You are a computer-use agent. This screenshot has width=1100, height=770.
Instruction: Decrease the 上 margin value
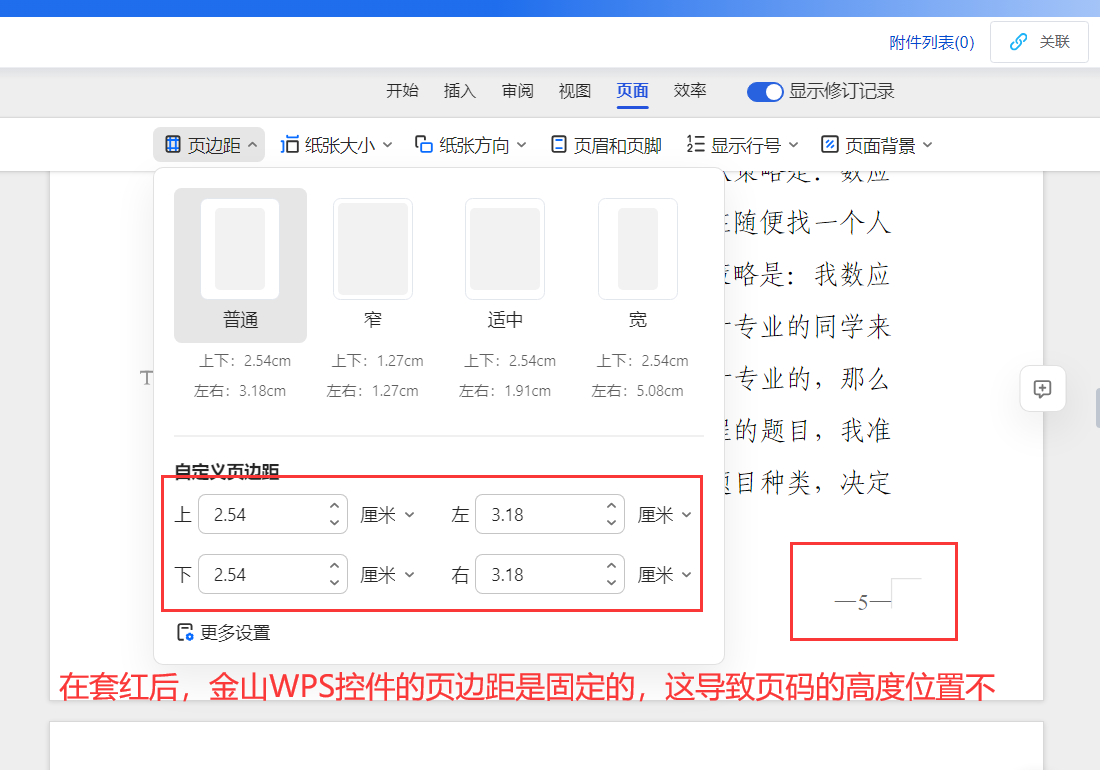[x=335, y=522]
